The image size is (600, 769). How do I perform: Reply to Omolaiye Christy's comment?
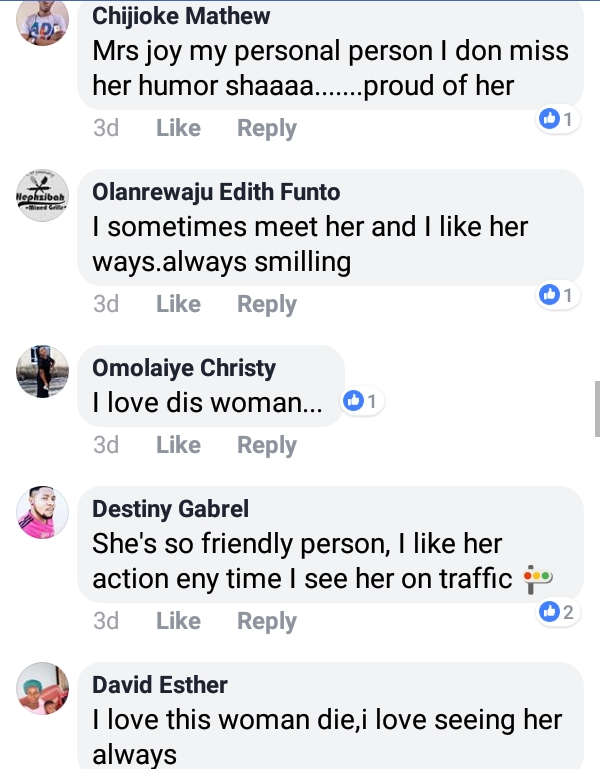pyautogui.click(x=266, y=445)
